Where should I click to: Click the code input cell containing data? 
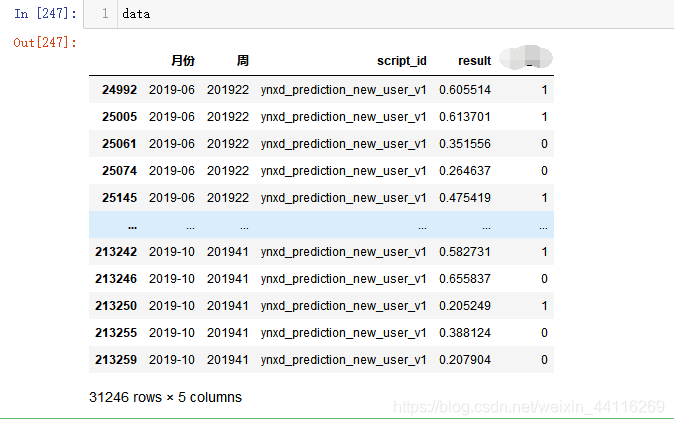coord(378,14)
